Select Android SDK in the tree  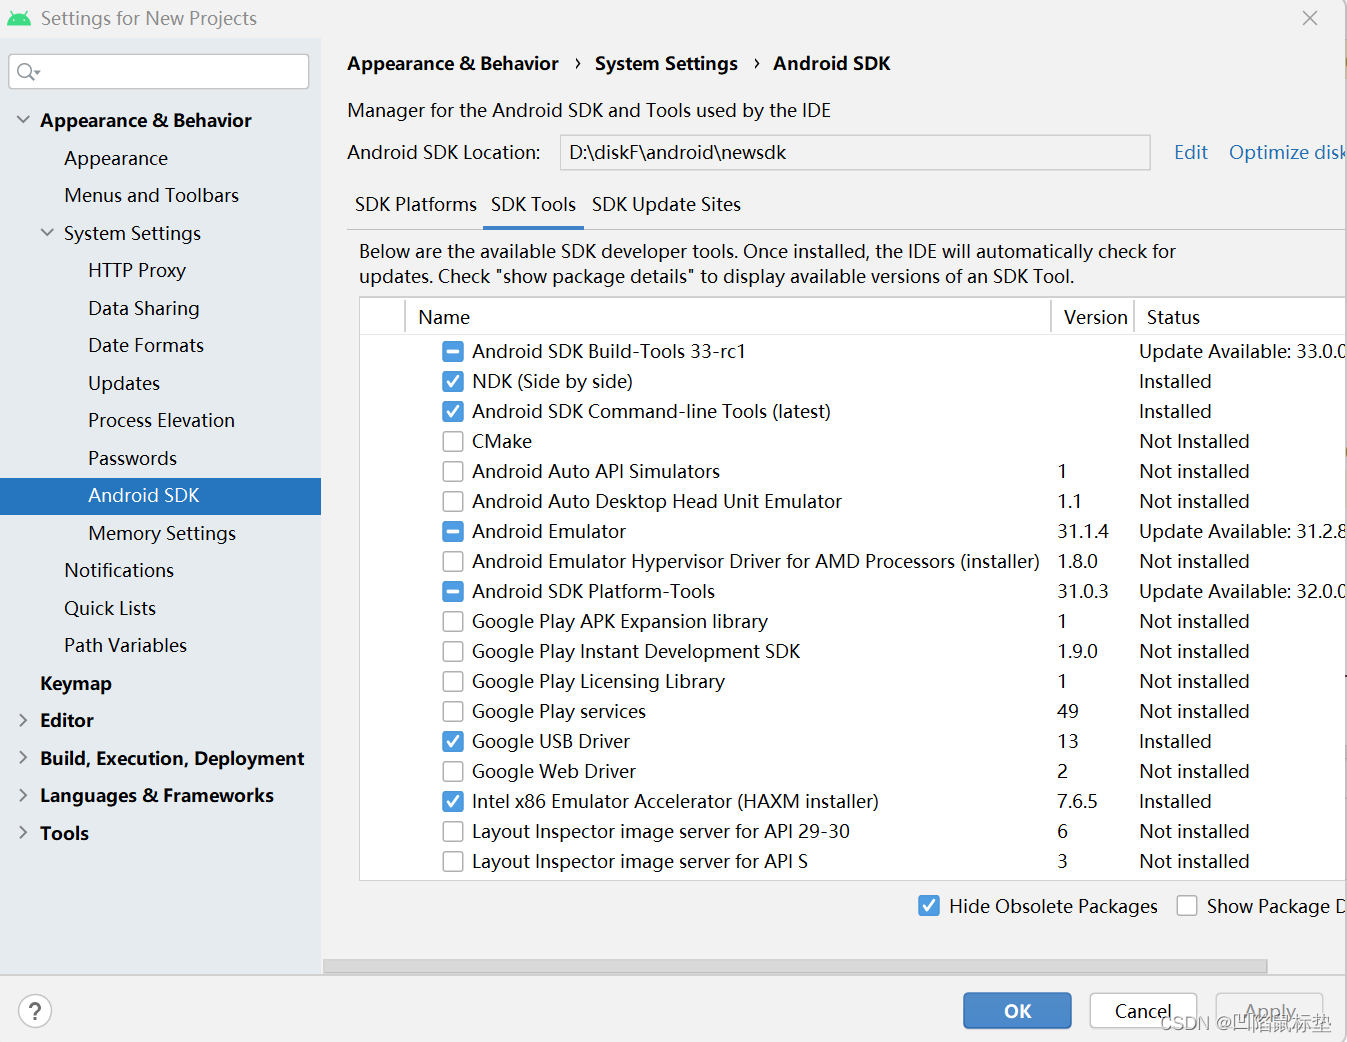[x=160, y=496]
